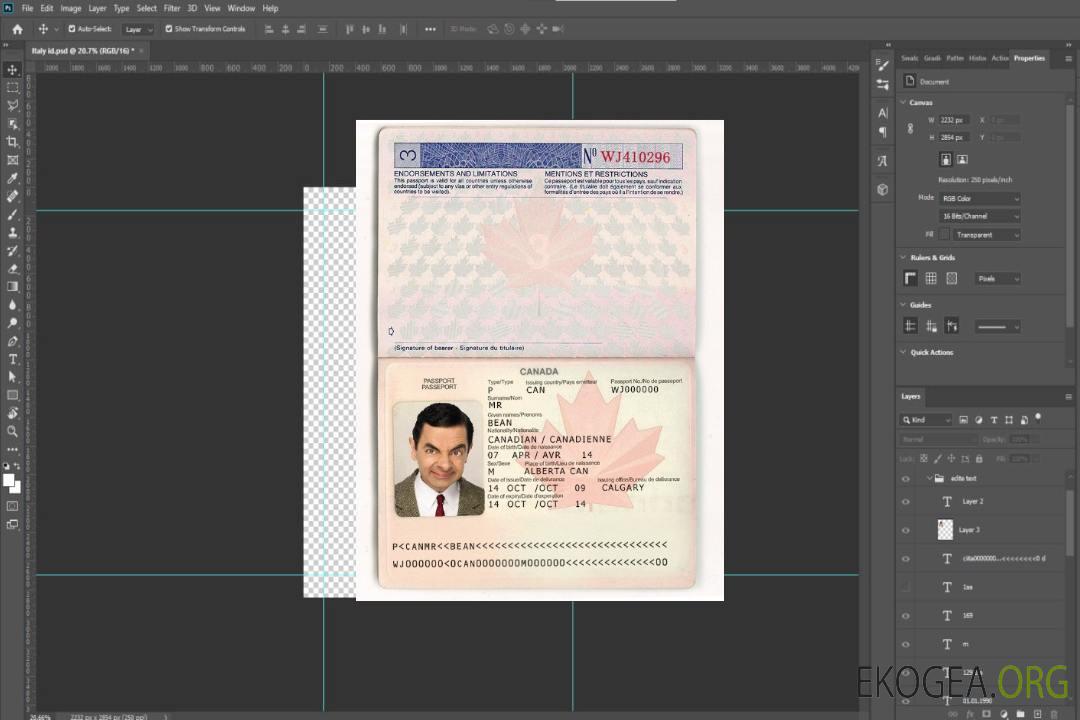
Task: Hide the 'adte text' group layer
Action: [x=906, y=479]
